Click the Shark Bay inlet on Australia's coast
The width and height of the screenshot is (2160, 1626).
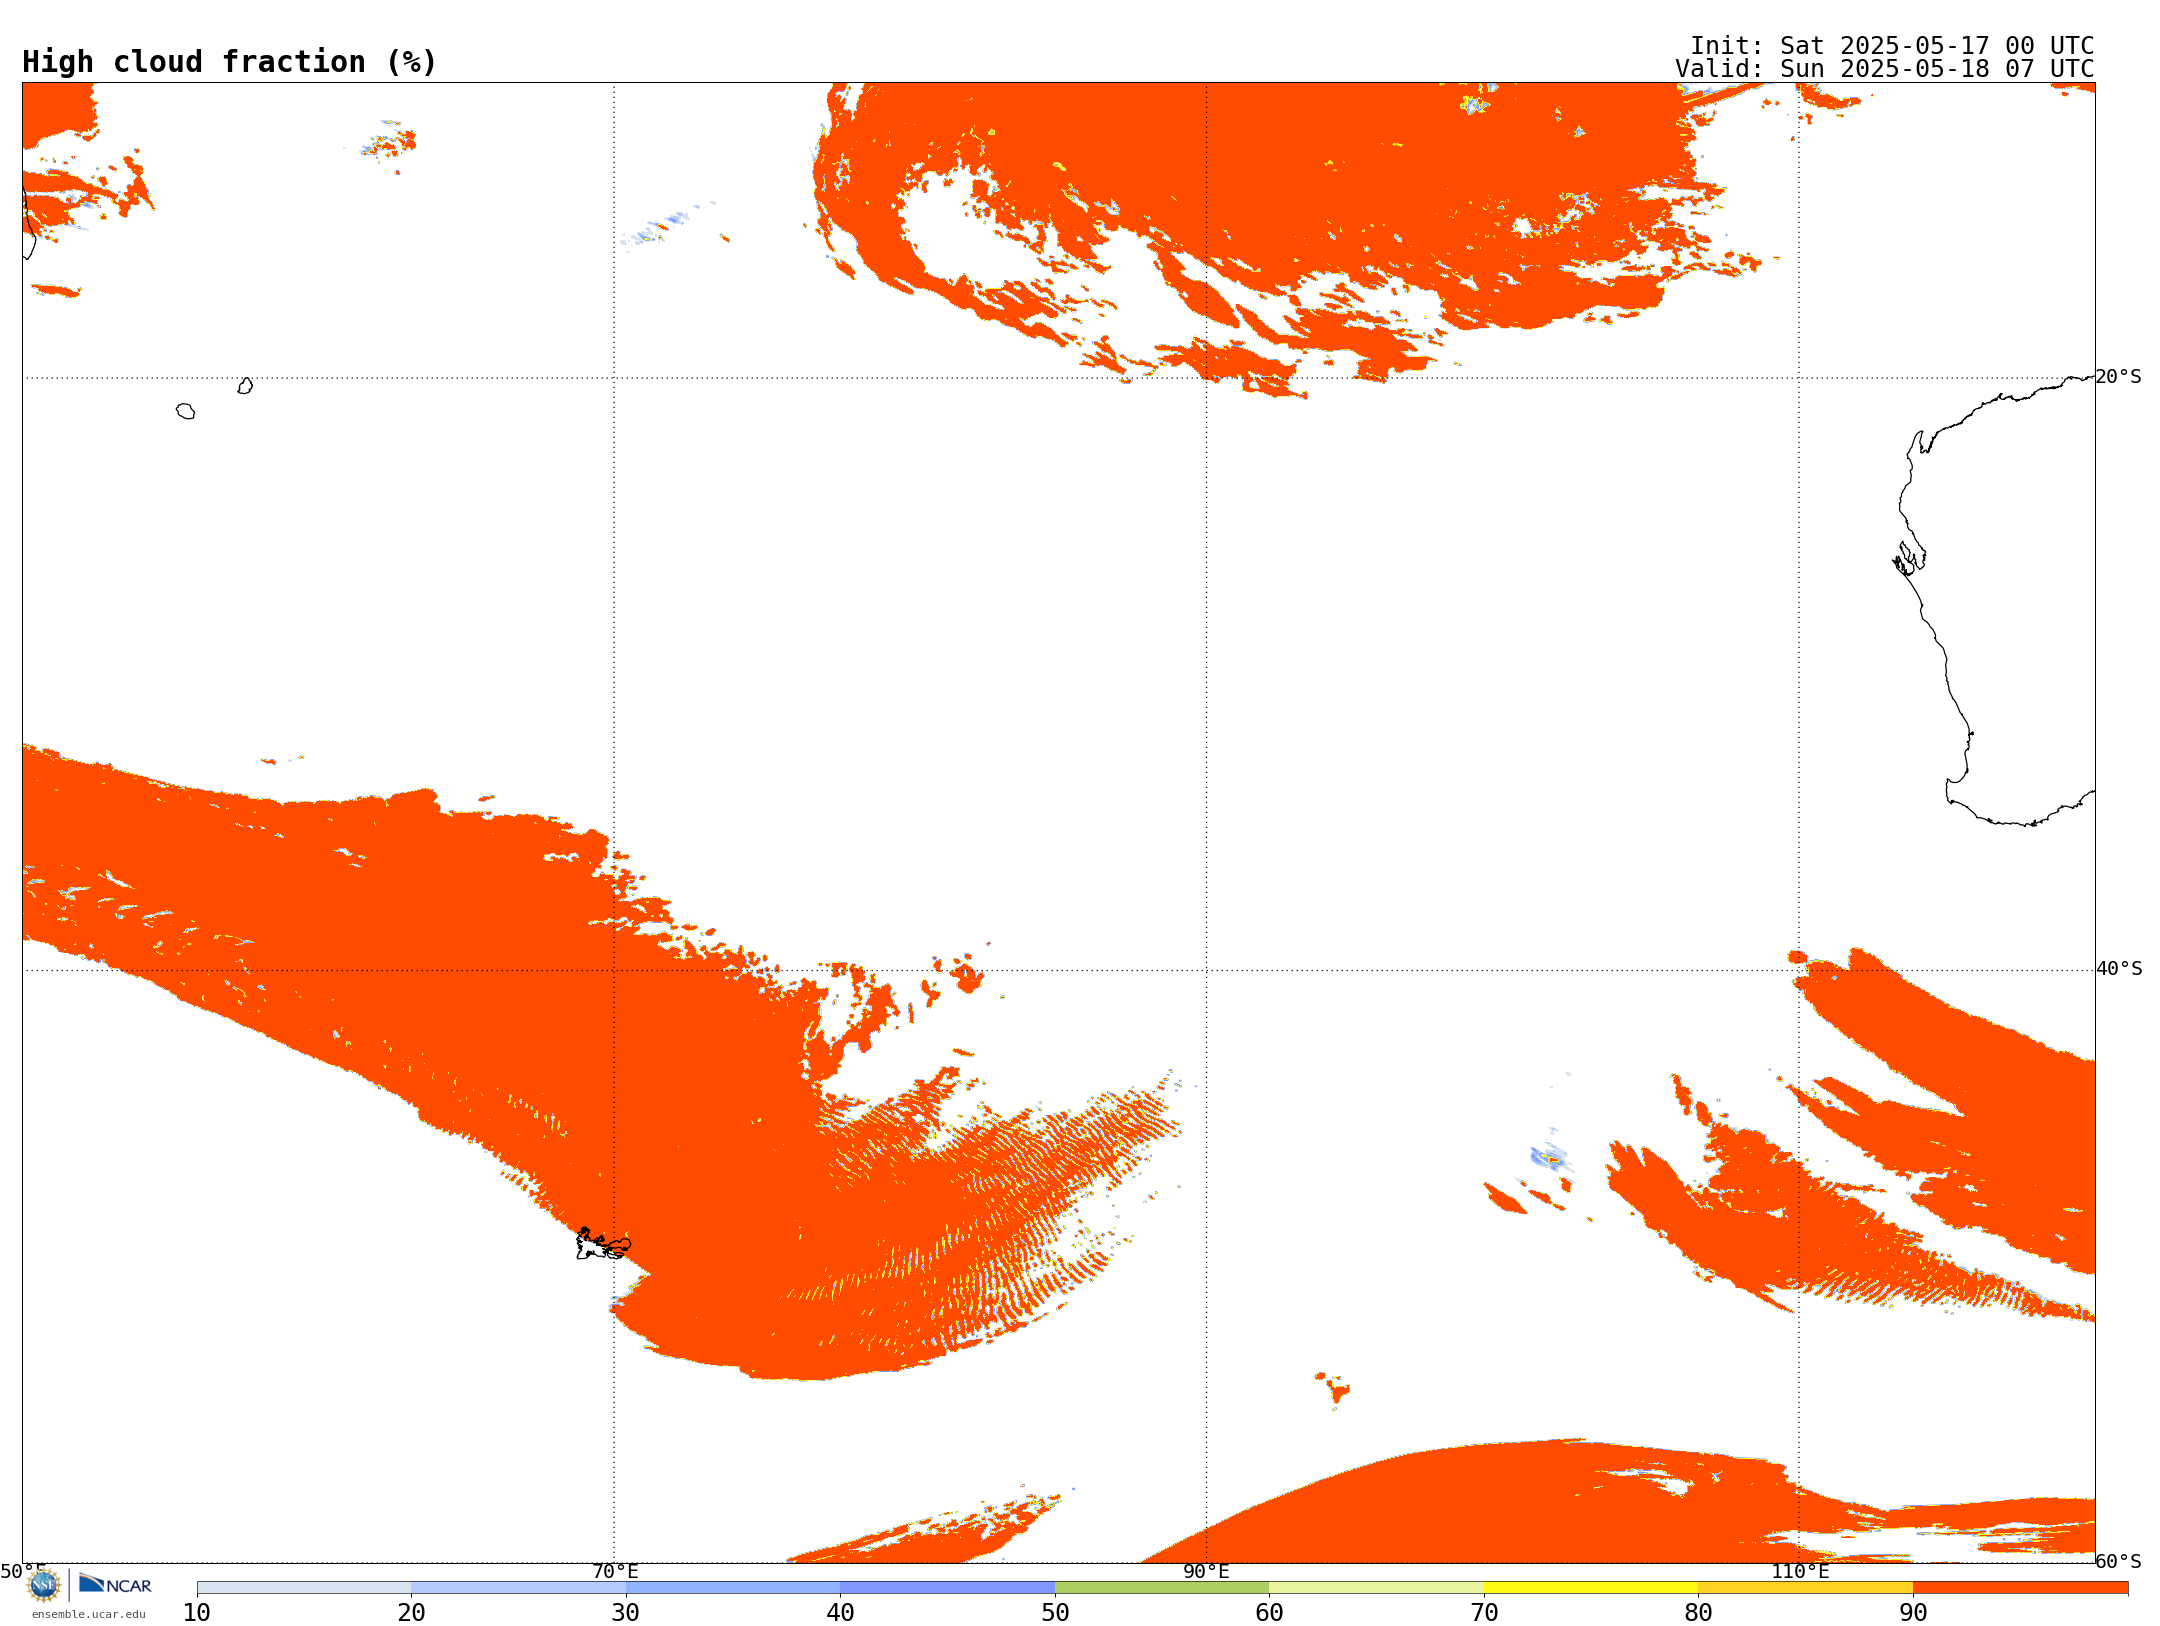click(1909, 559)
